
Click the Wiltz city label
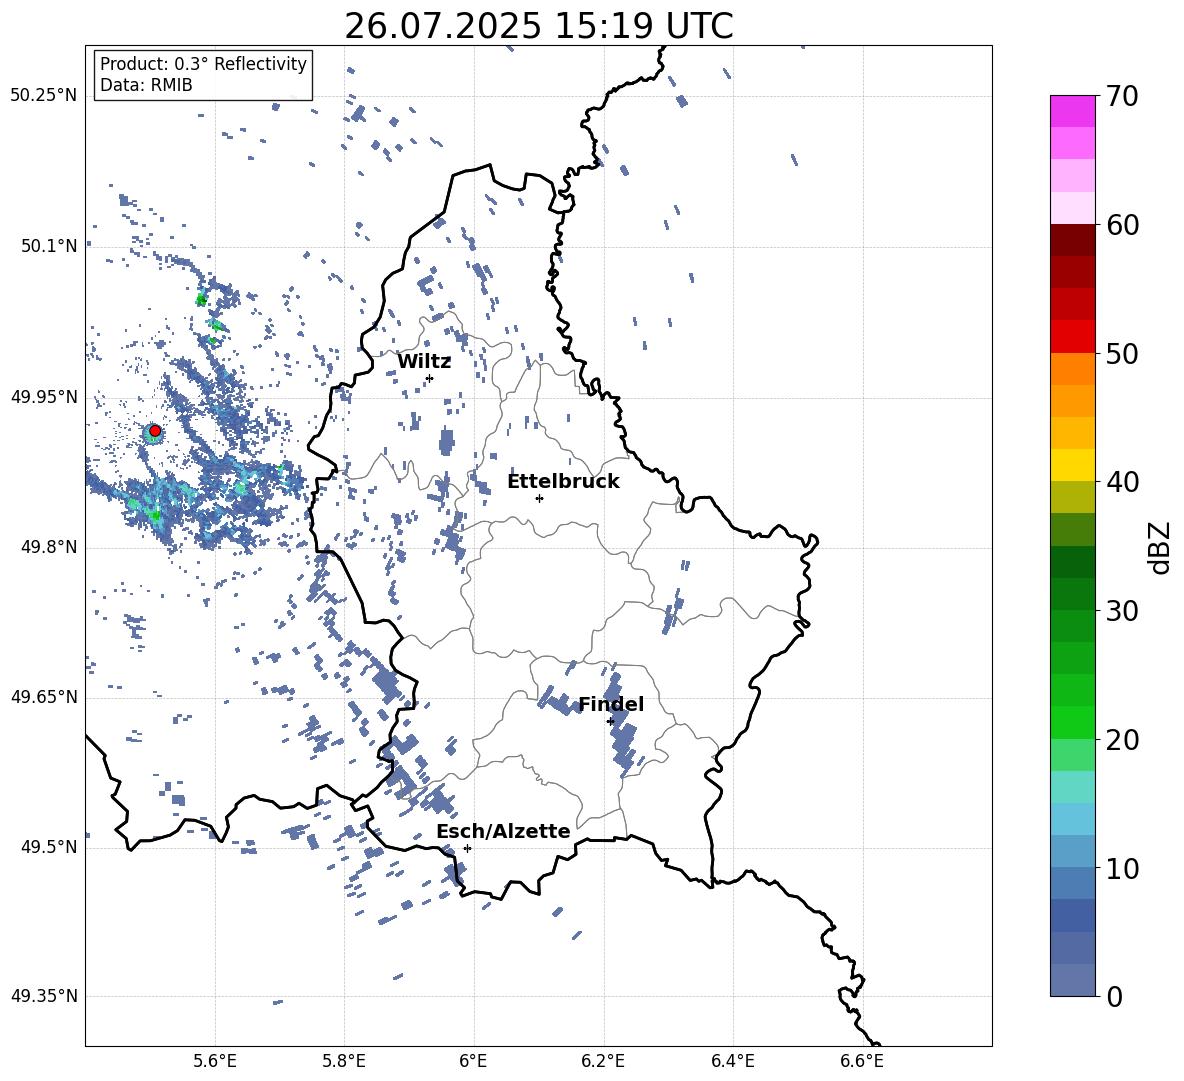coord(424,362)
